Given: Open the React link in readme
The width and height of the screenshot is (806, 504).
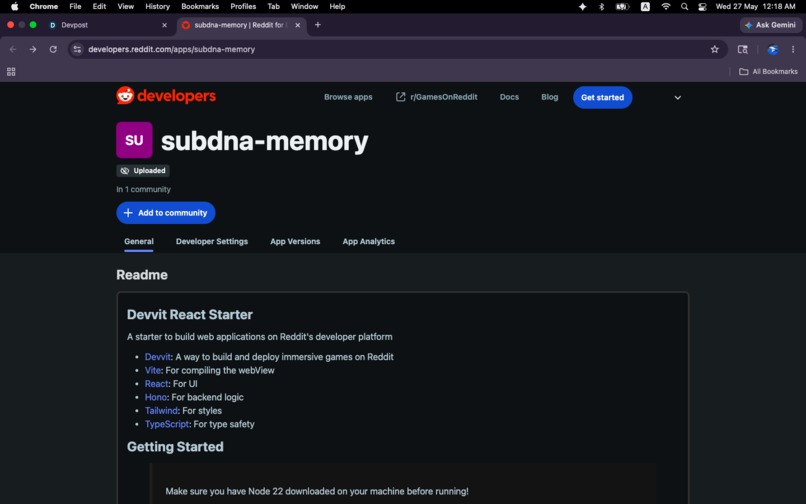Looking at the screenshot, I should click(156, 384).
